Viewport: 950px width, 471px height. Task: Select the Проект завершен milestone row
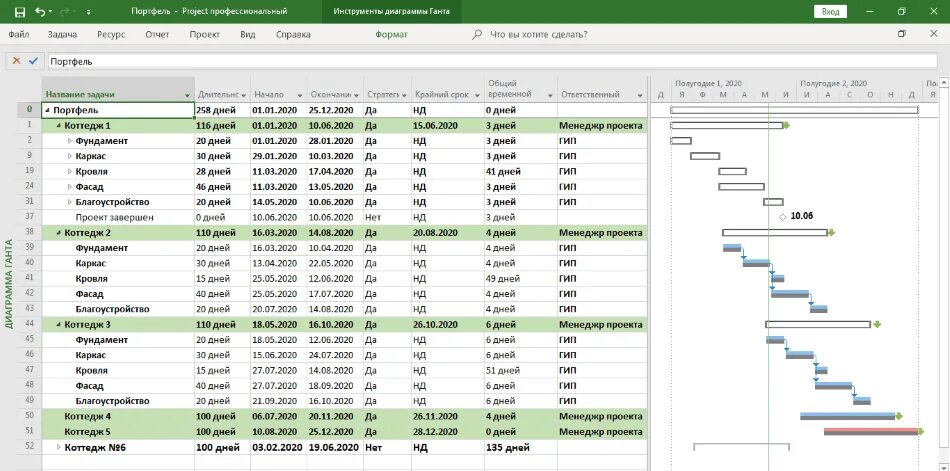pyautogui.click(x=115, y=217)
